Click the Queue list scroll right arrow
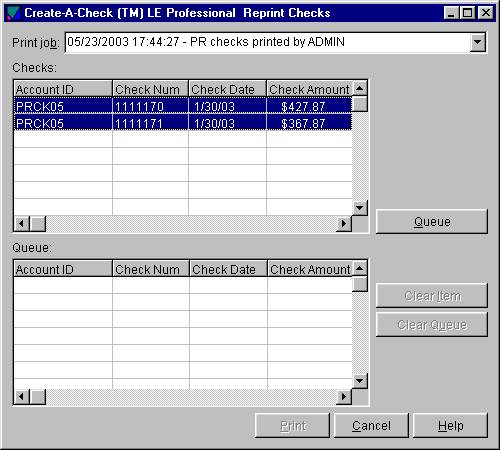 click(x=344, y=397)
